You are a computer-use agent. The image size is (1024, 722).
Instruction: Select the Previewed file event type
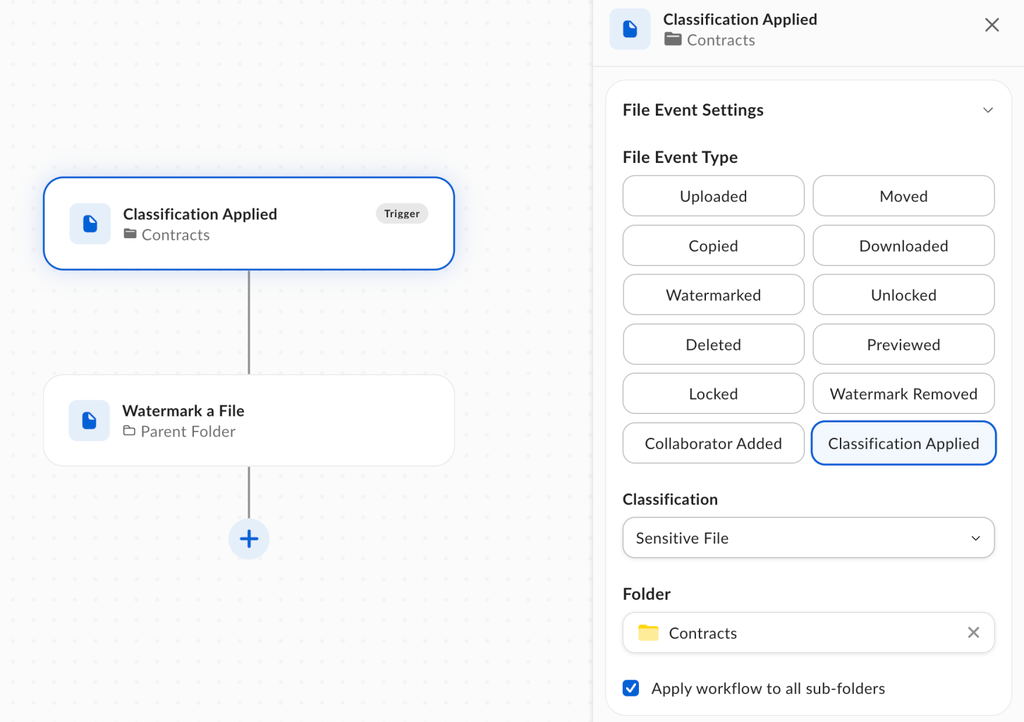[x=903, y=345]
